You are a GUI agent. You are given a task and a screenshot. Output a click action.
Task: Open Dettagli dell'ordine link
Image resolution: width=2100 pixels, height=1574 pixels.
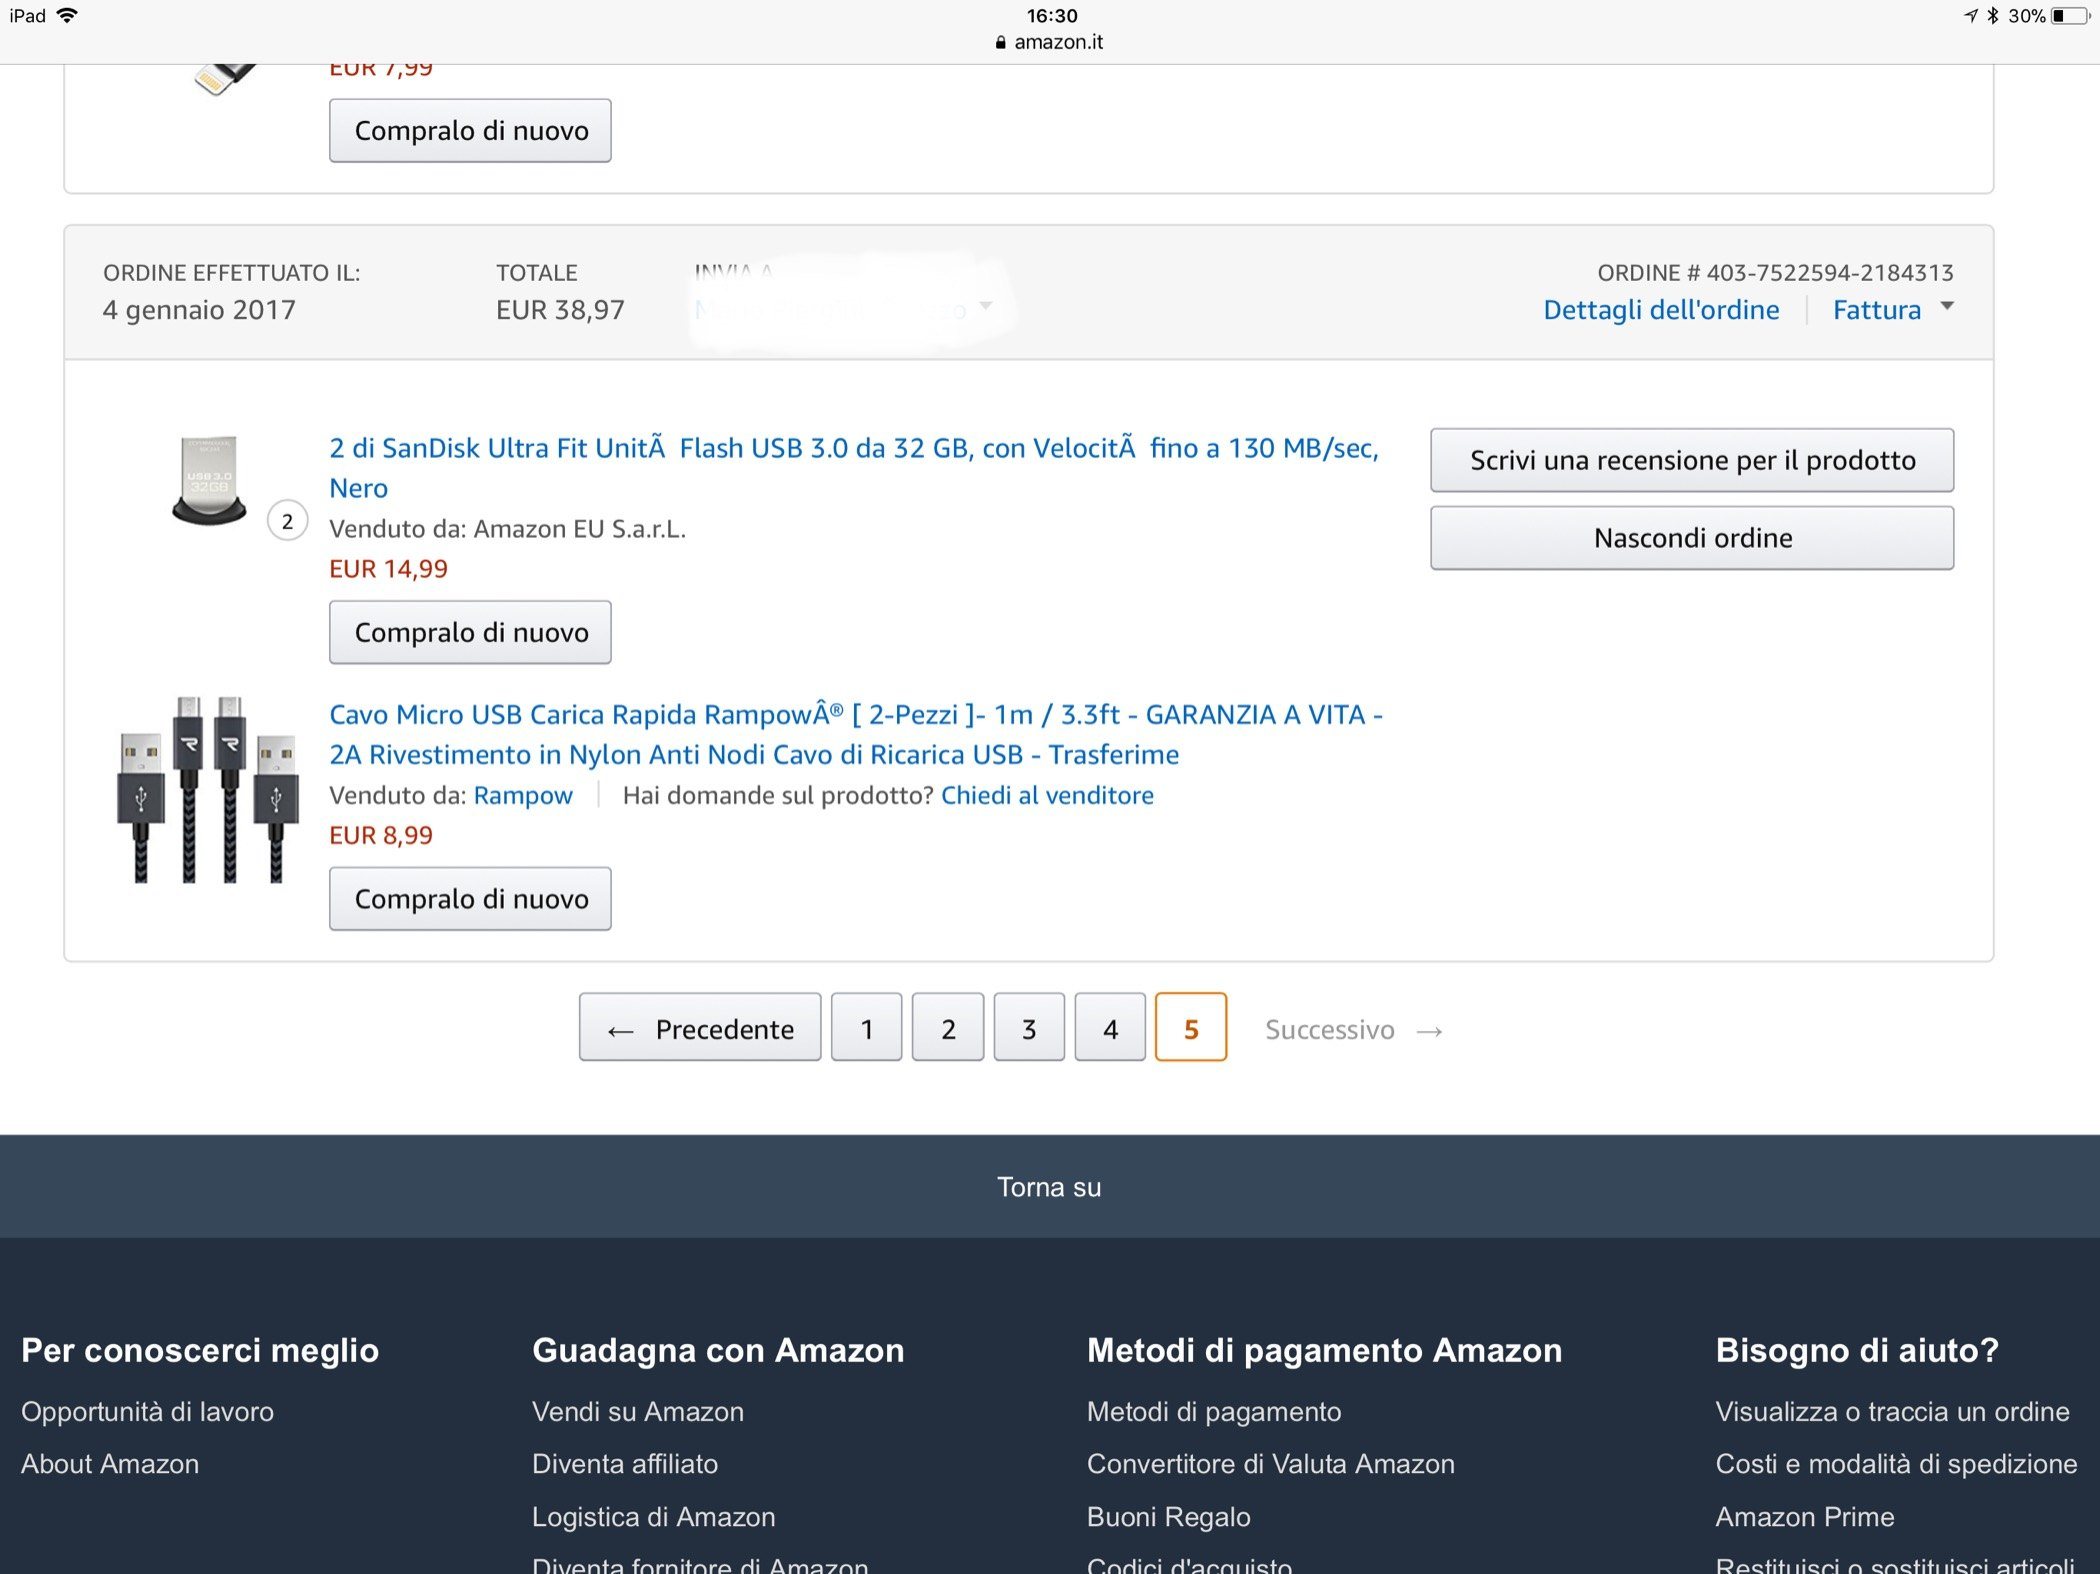[x=1661, y=310]
